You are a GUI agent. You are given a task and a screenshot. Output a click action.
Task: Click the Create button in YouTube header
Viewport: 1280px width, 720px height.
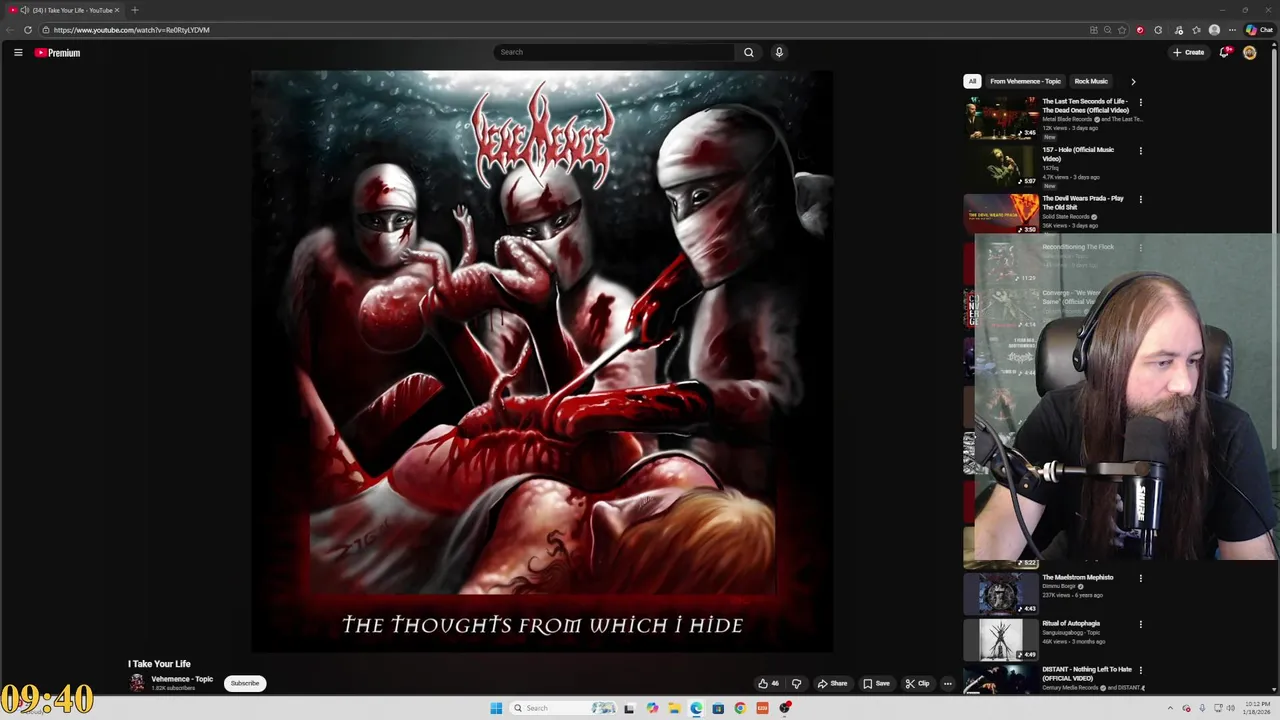coord(1188,52)
